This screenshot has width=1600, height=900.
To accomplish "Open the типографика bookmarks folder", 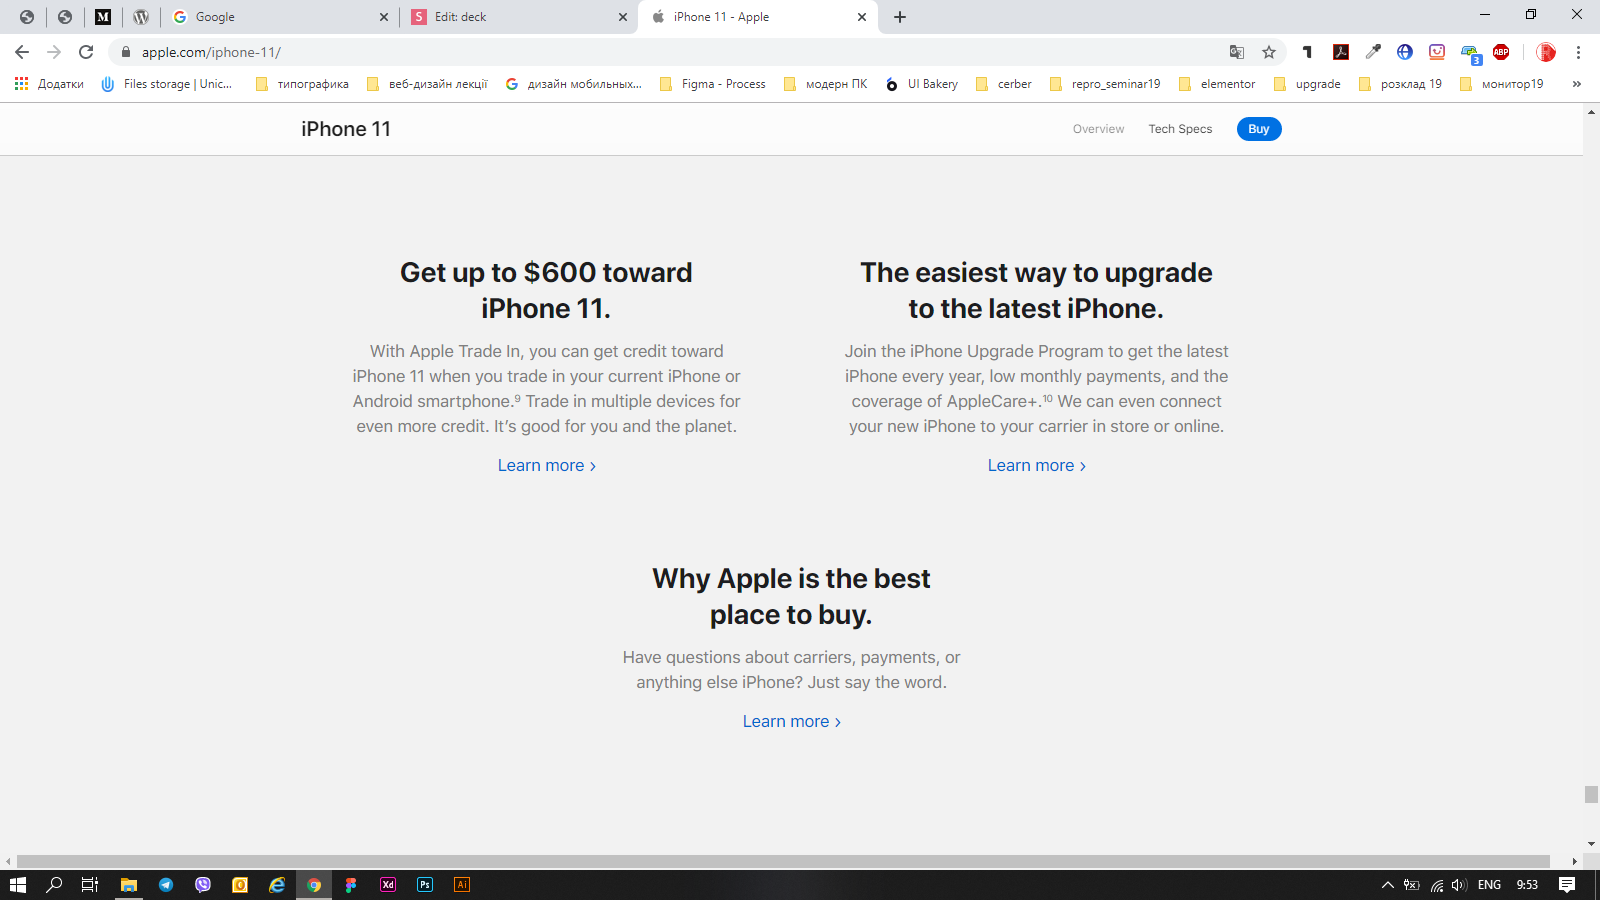I will [x=302, y=84].
